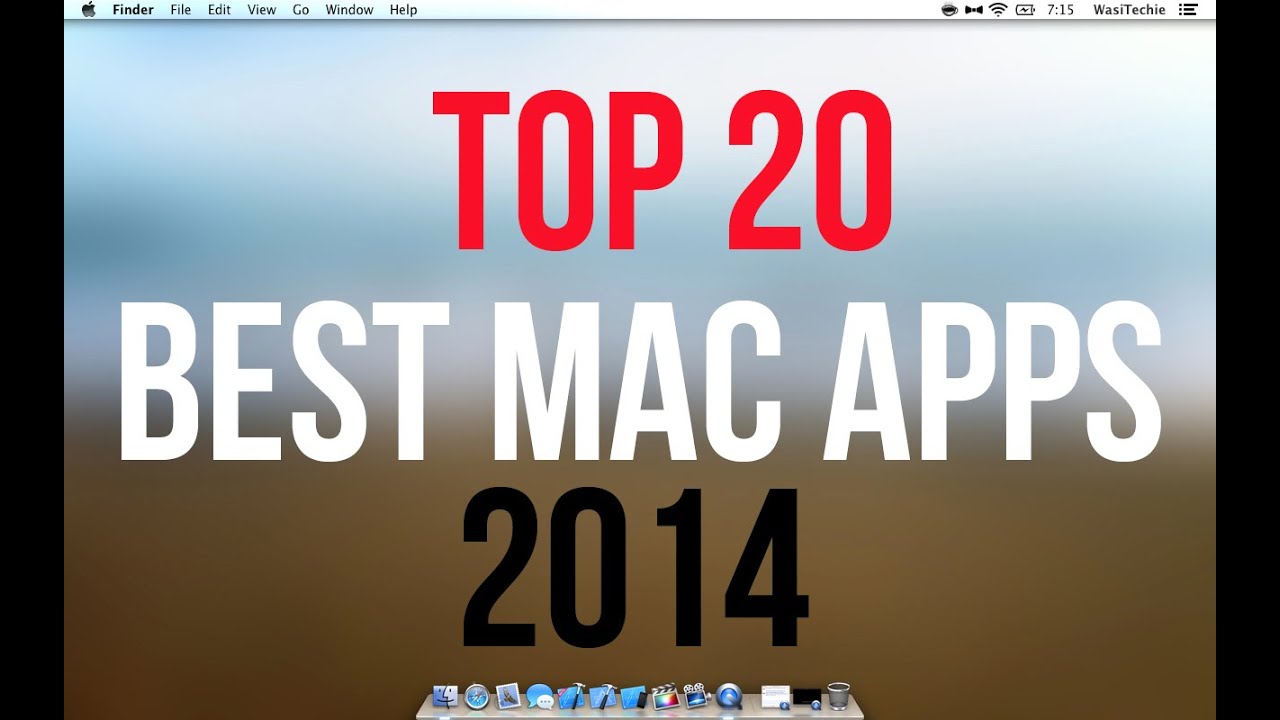Launch QuickTime Player from the Dock
The width and height of the screenshot is (1280, 720).
pos(729,696)
